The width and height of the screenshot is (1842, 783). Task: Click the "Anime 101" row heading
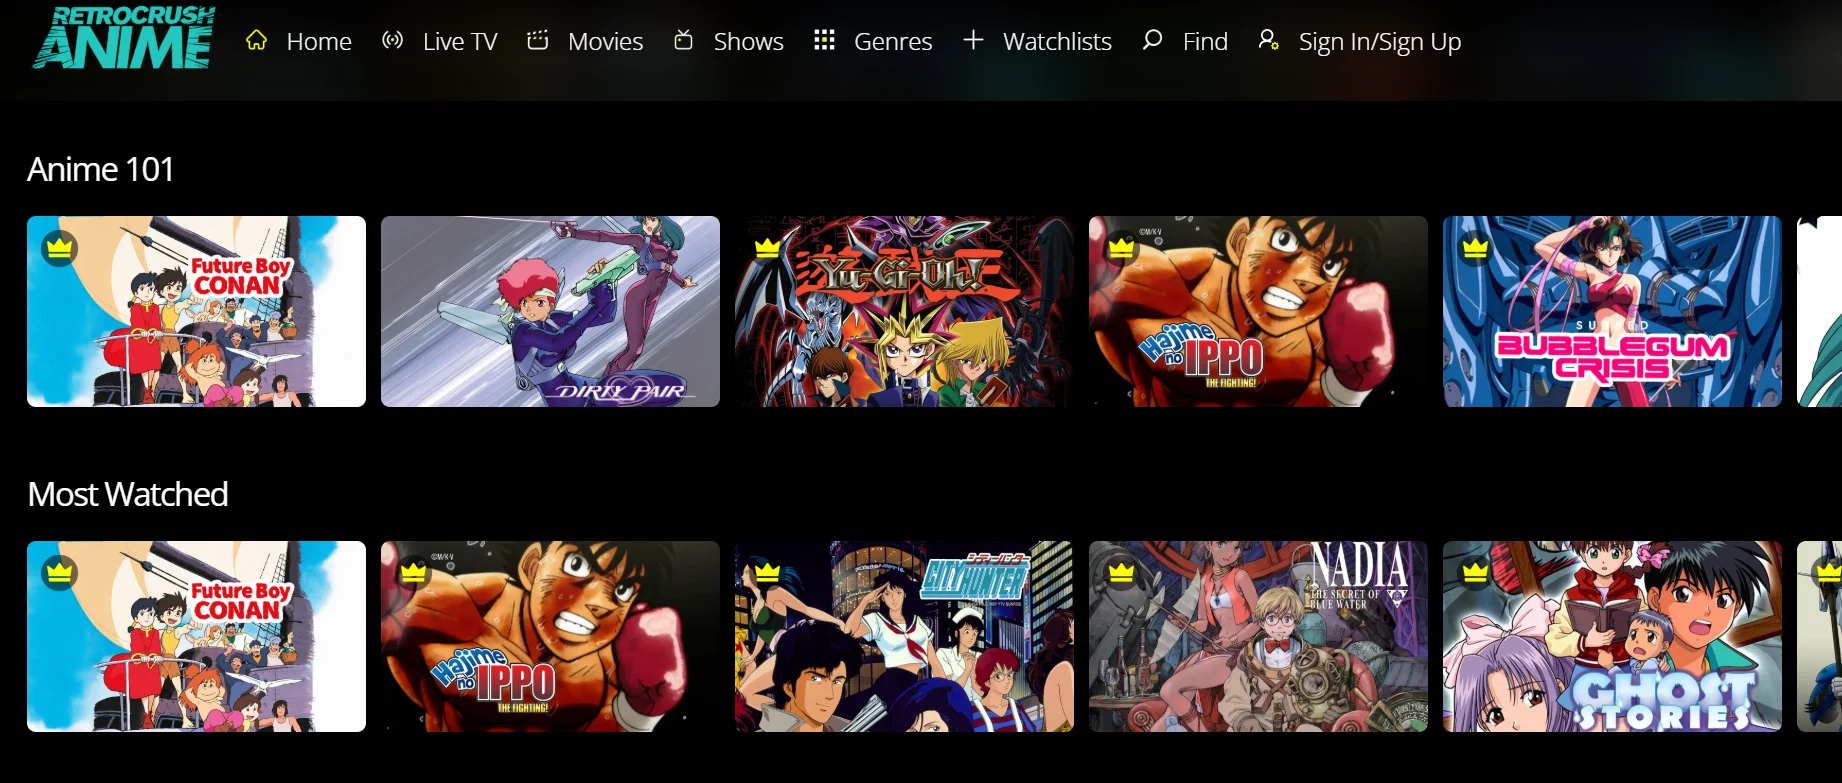[x=100, y=169]
